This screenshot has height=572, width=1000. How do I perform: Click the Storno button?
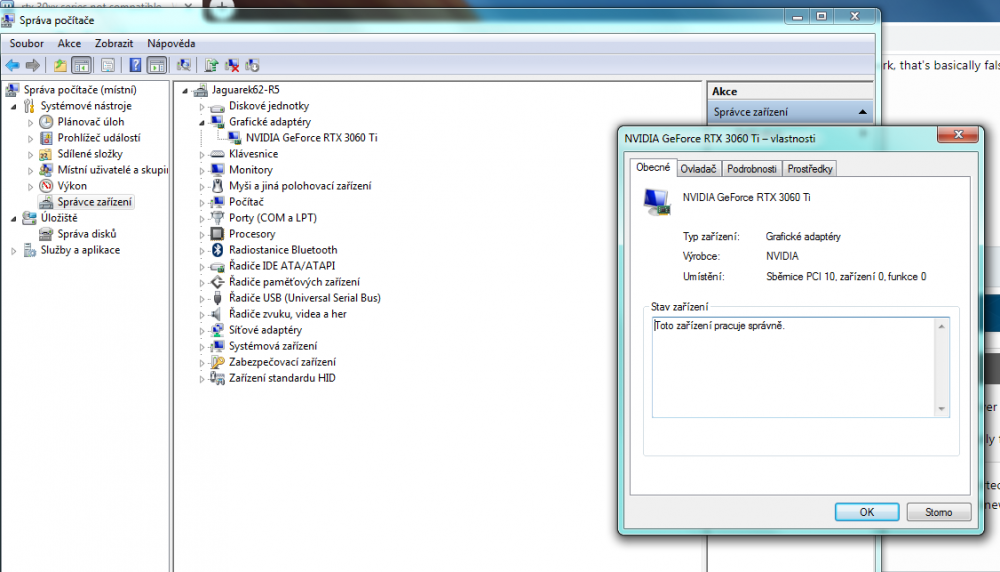(937, 512)
